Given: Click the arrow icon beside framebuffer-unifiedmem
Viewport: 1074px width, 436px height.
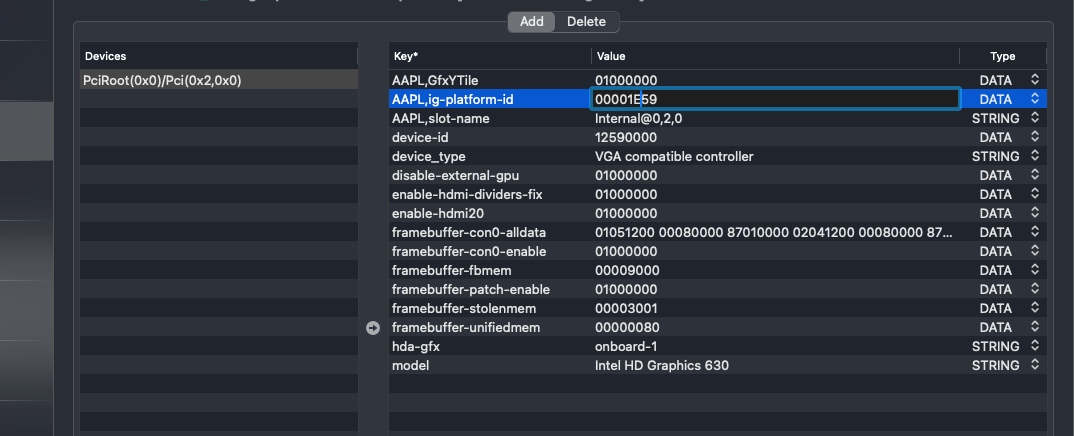Looking at the screenshot, I should pyautogui.click(x=373, y=328).
